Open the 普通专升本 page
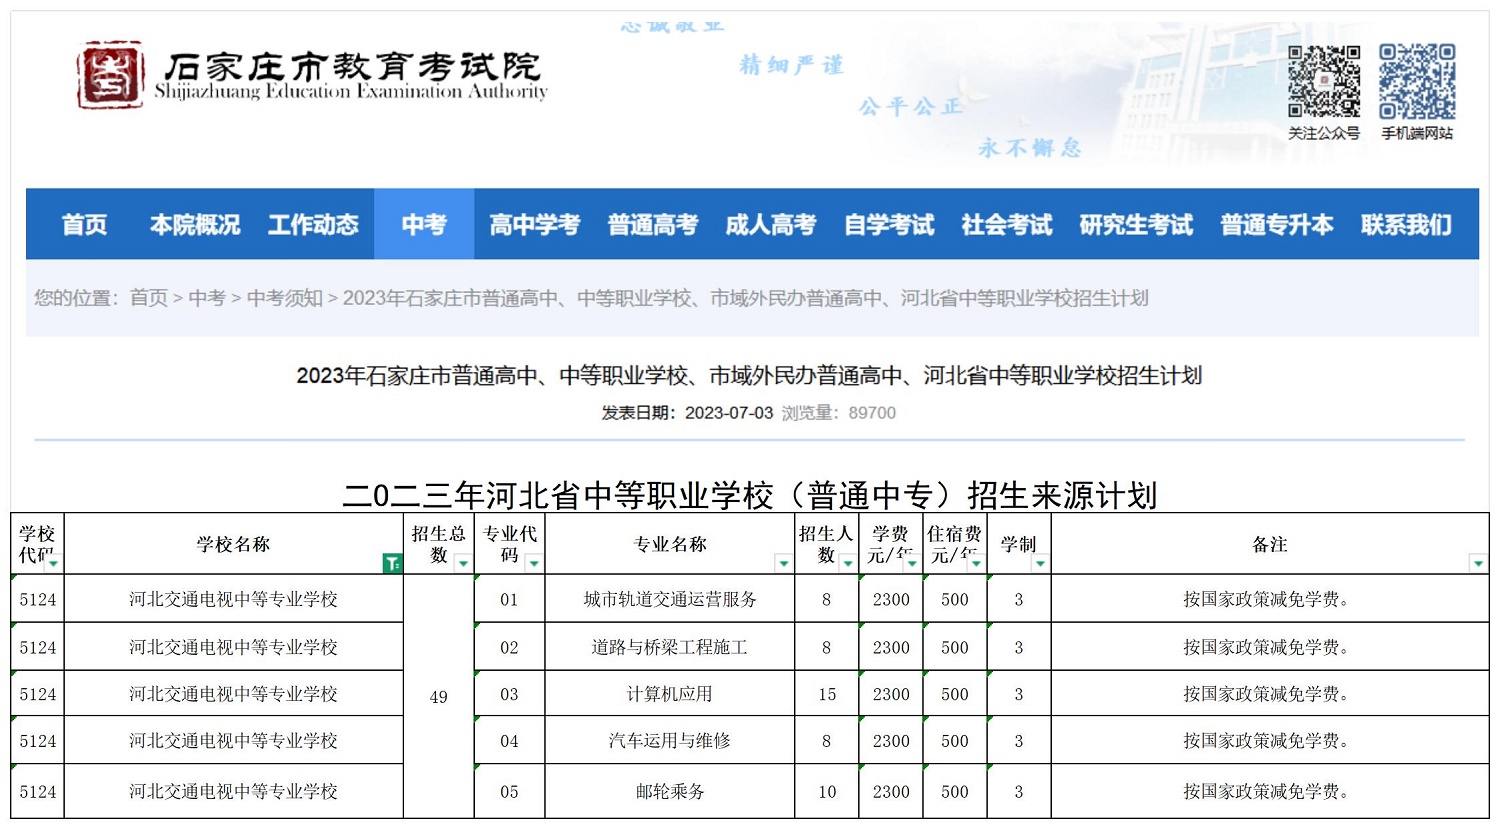The width and height of the screenshot is (1500, 829). click(1277, 225)
